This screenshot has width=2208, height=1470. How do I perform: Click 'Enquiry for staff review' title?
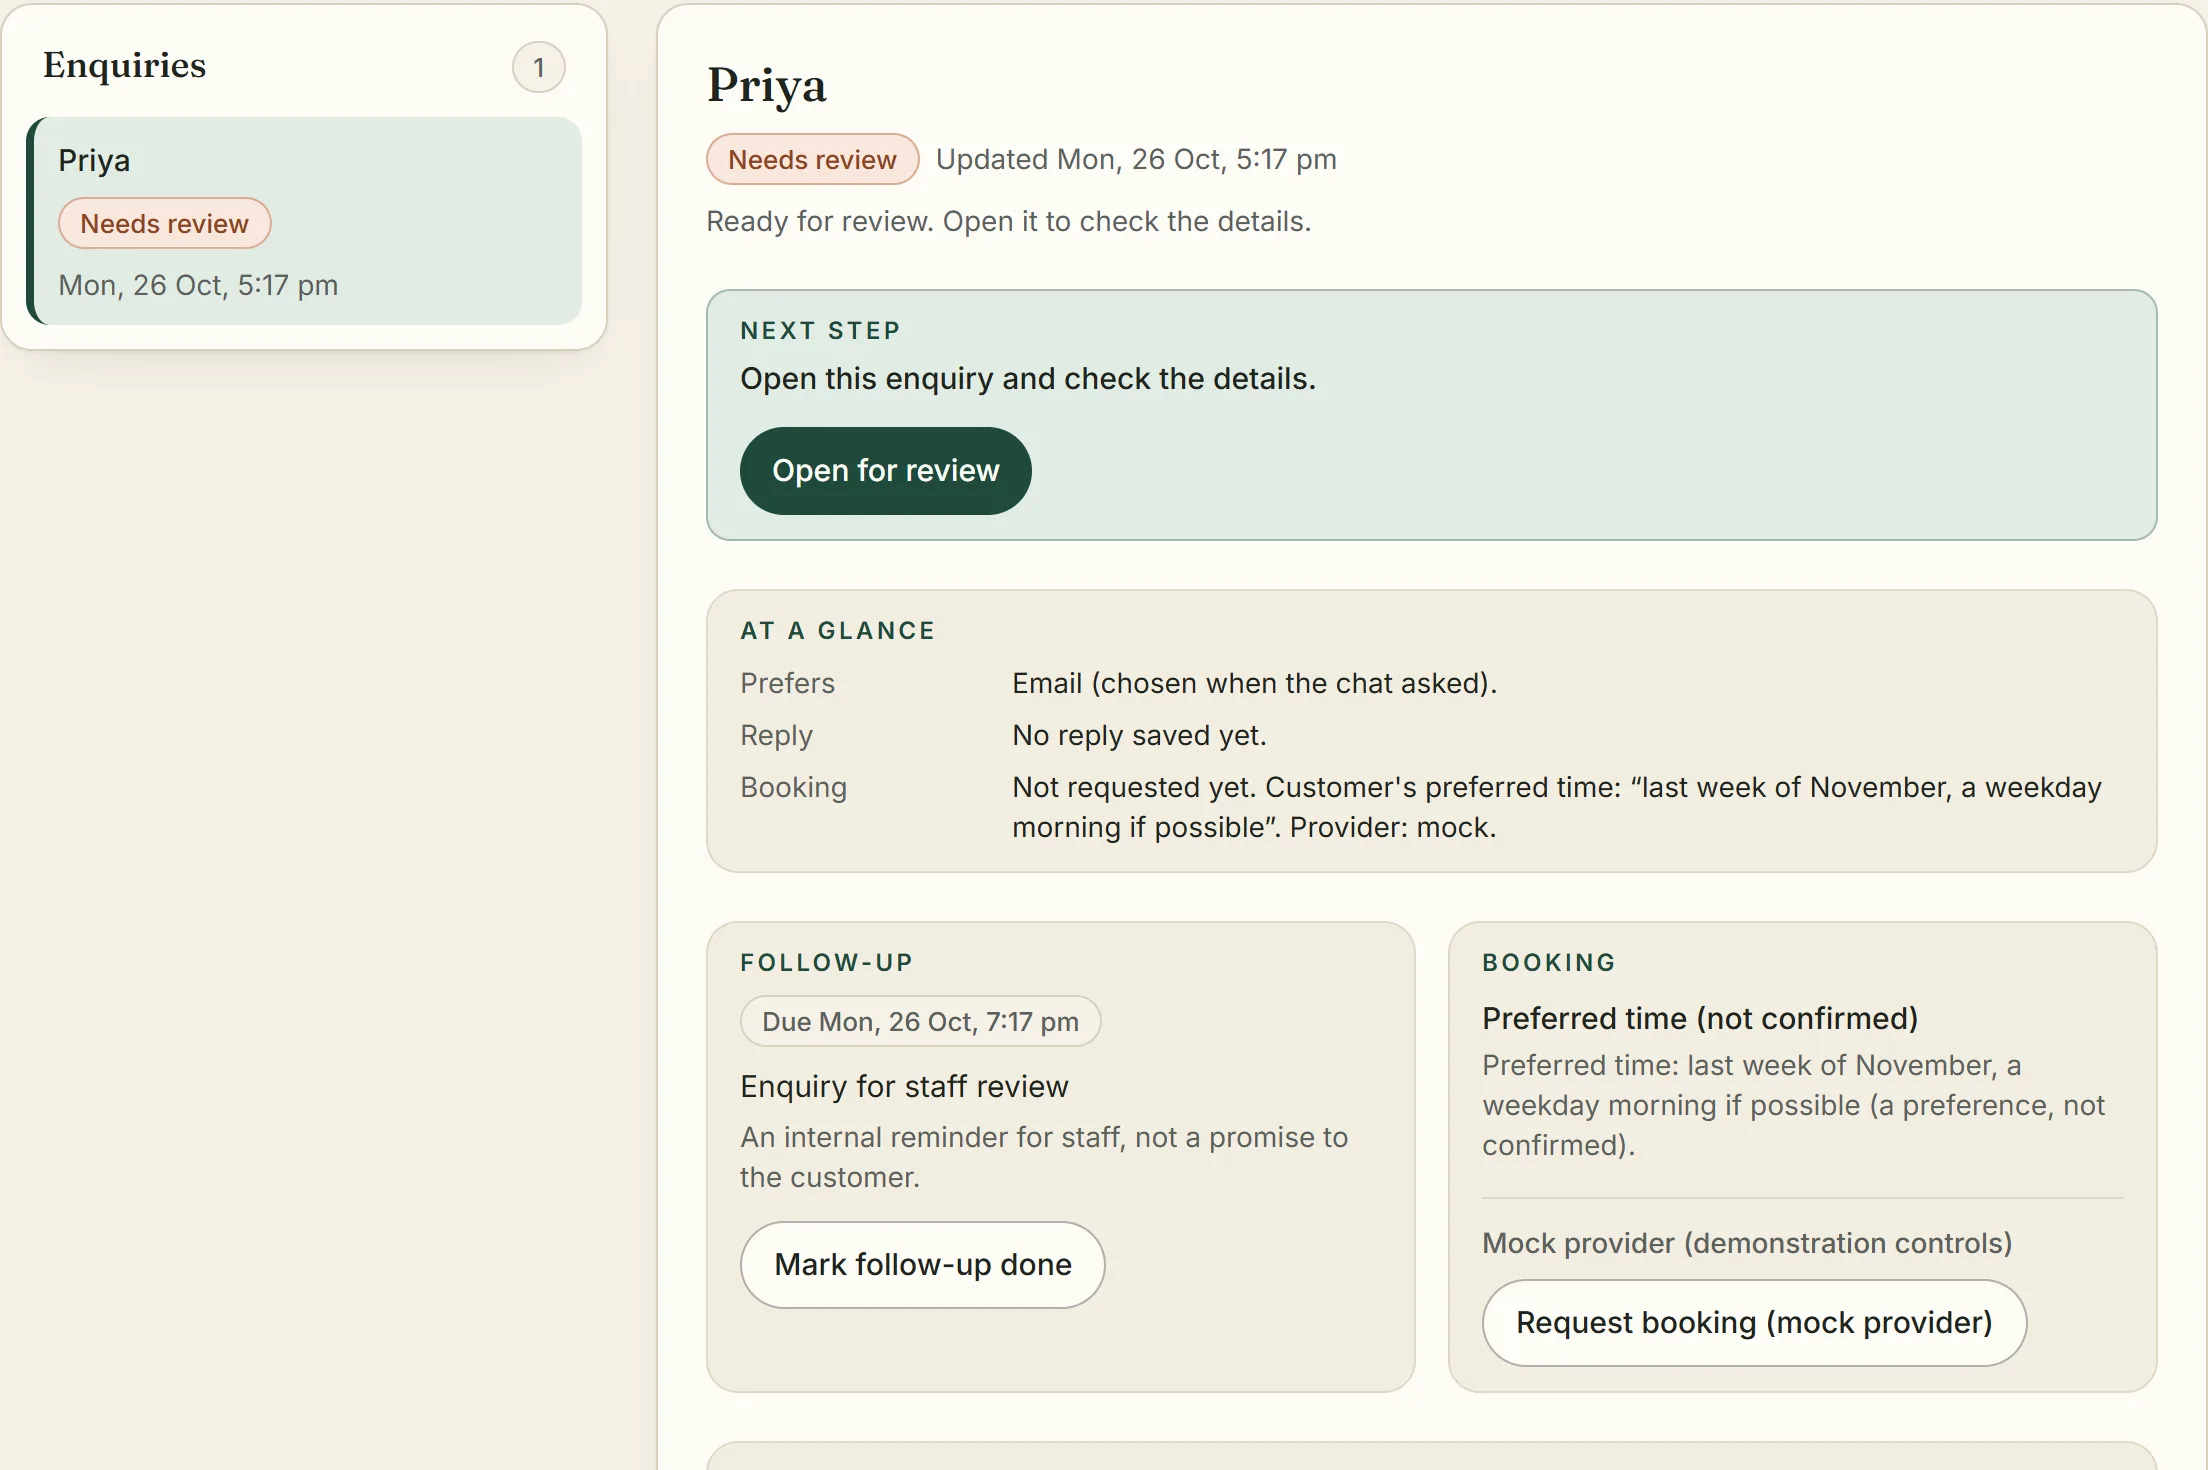click(x=904, y=1086)
